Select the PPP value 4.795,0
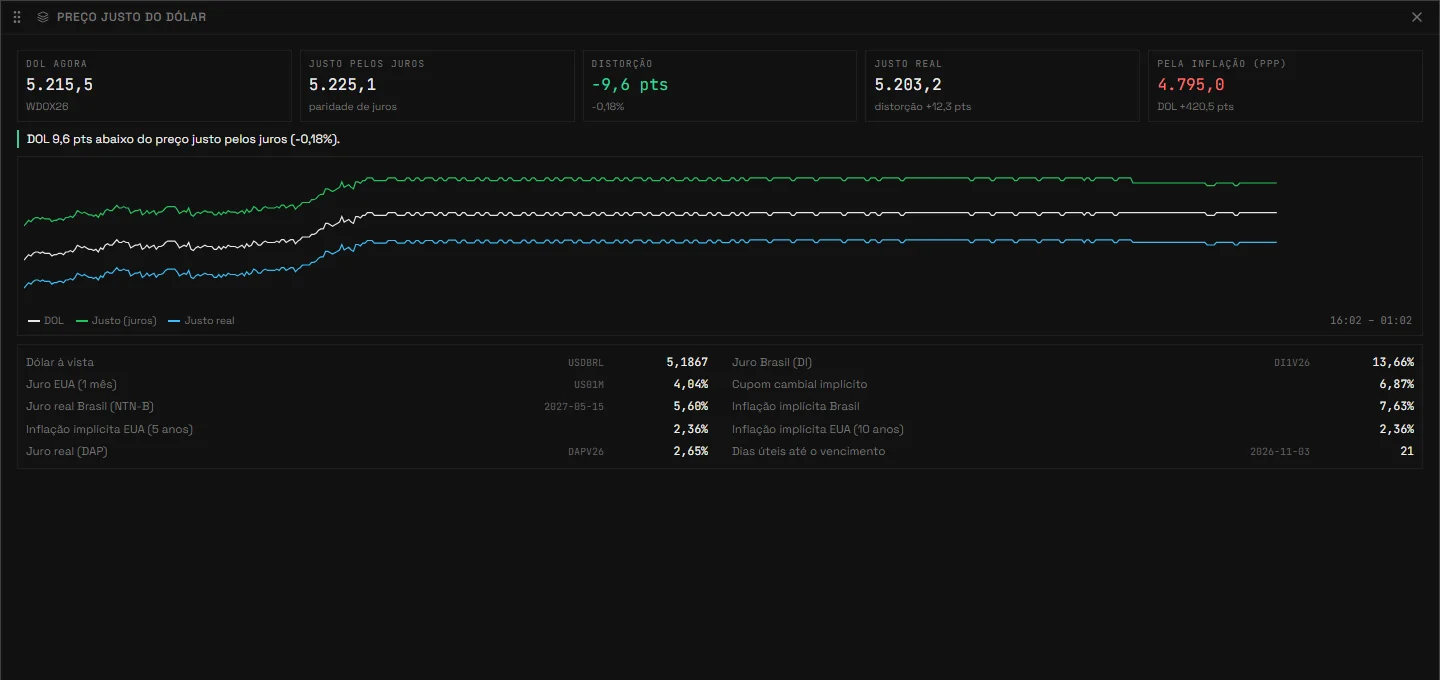Viewport: 1440px width, 680px height. click(1191, 85)
